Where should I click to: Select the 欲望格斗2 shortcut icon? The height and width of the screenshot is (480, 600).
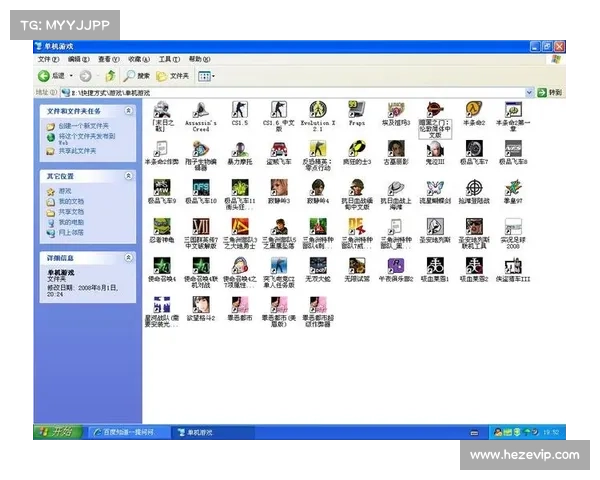click(201, 305)
